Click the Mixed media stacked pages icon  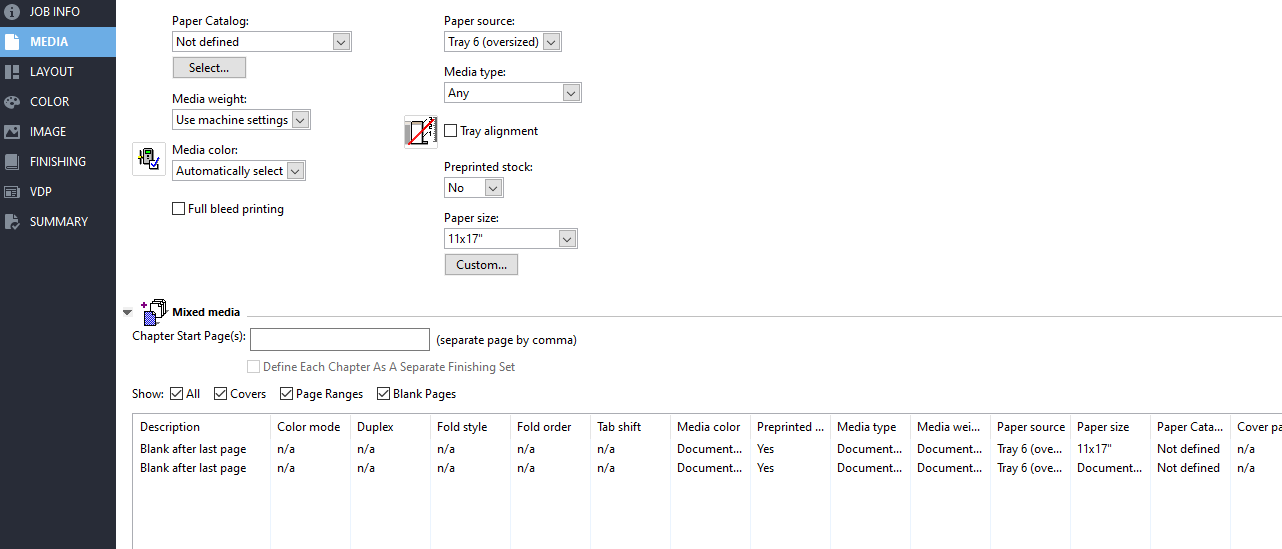[154, 312]
